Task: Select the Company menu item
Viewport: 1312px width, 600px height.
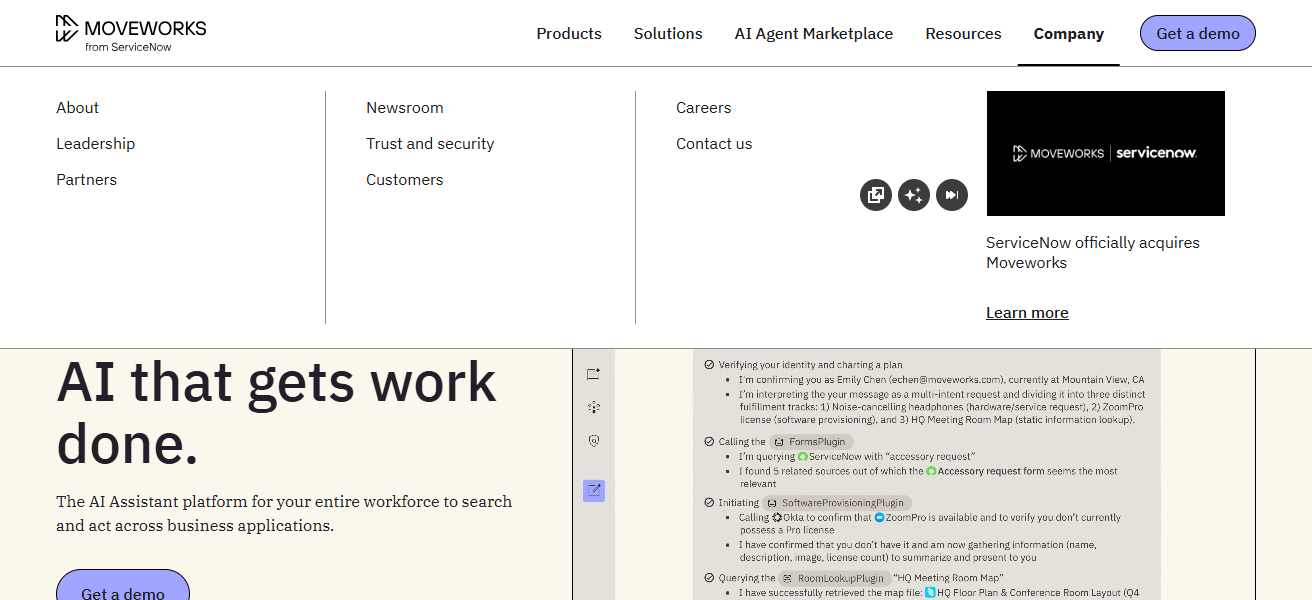Action: (x=1068, y=33)
